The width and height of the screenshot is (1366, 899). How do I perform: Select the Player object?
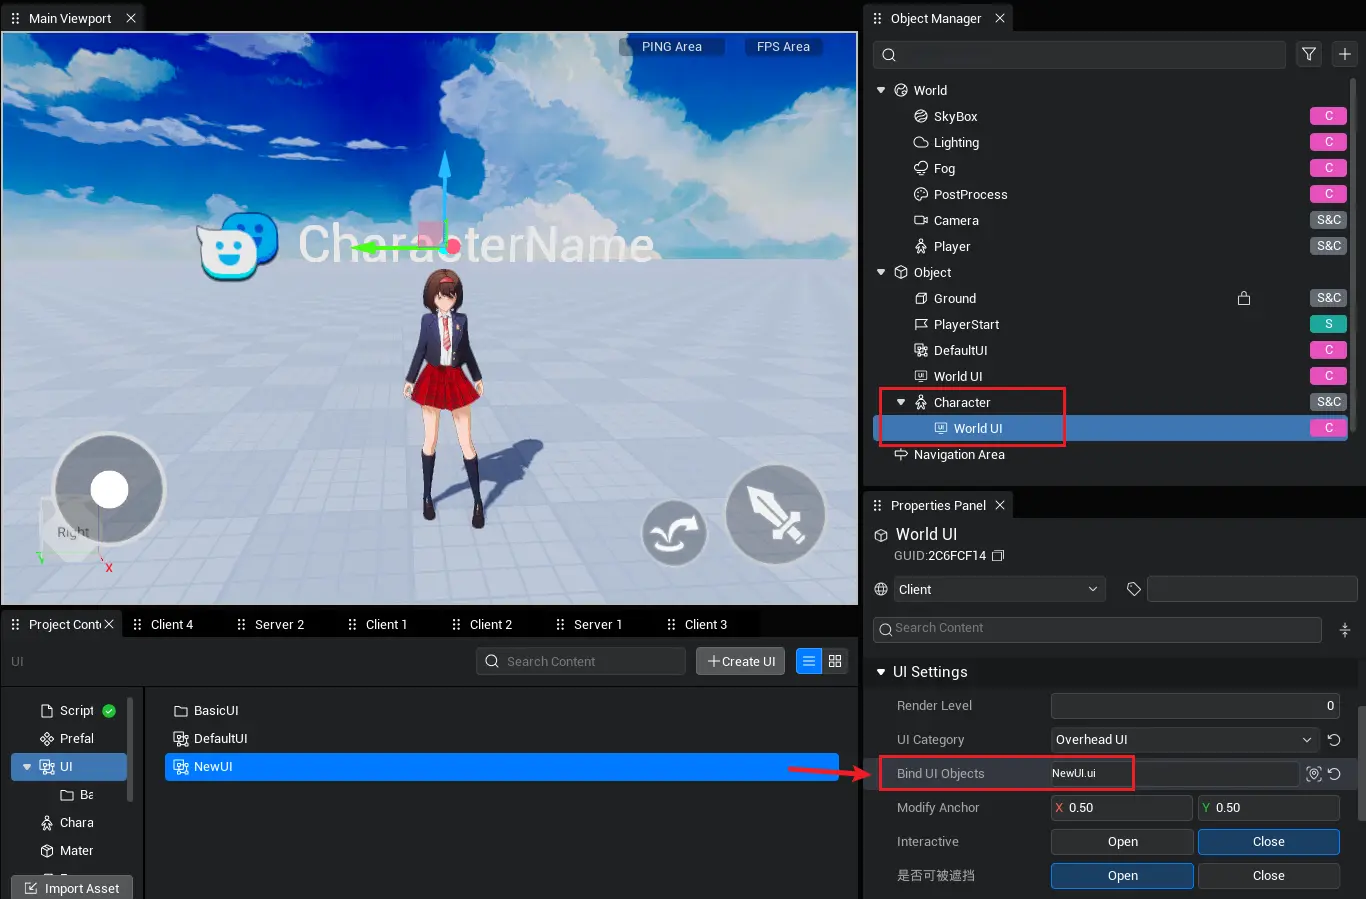click(952, 246)
